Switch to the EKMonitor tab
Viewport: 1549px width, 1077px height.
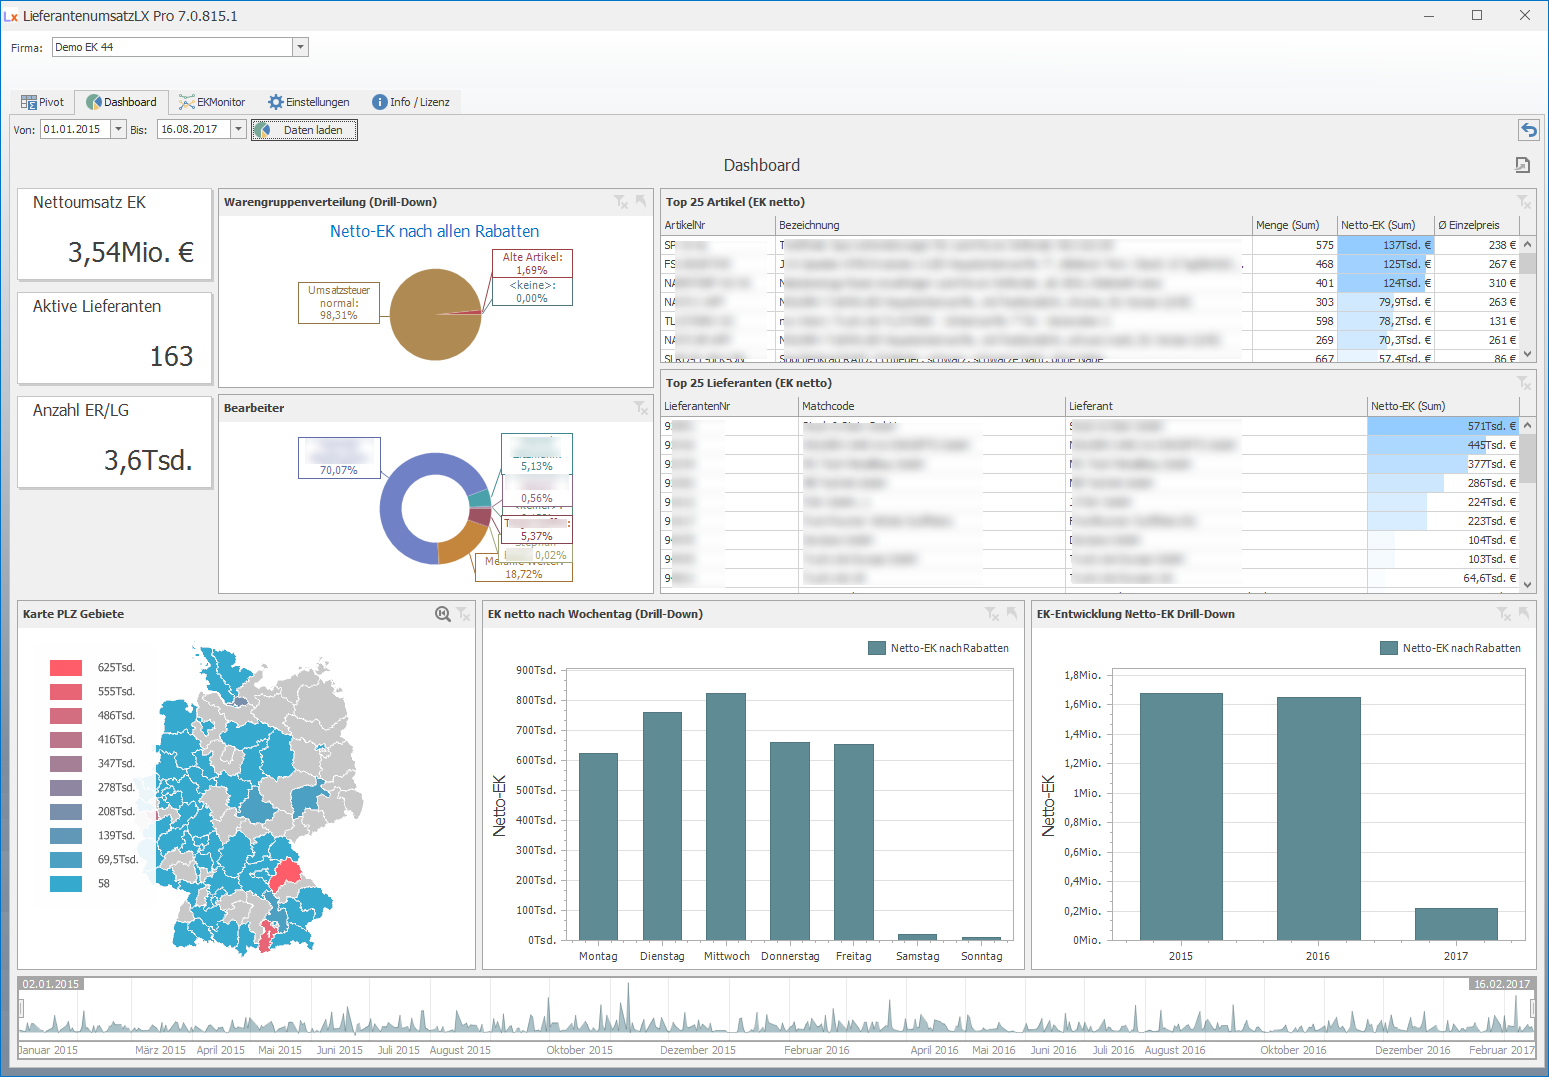pos(212,102)
